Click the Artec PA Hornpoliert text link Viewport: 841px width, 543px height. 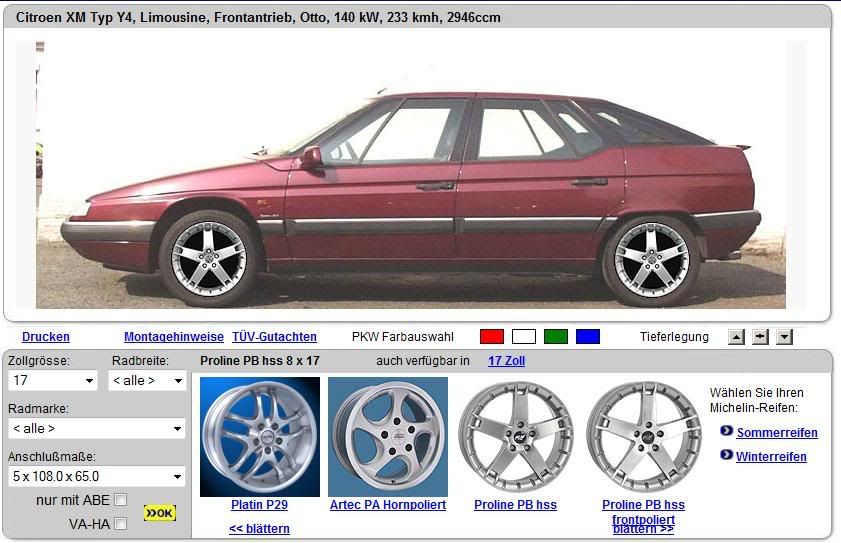[x=388, y=505]
